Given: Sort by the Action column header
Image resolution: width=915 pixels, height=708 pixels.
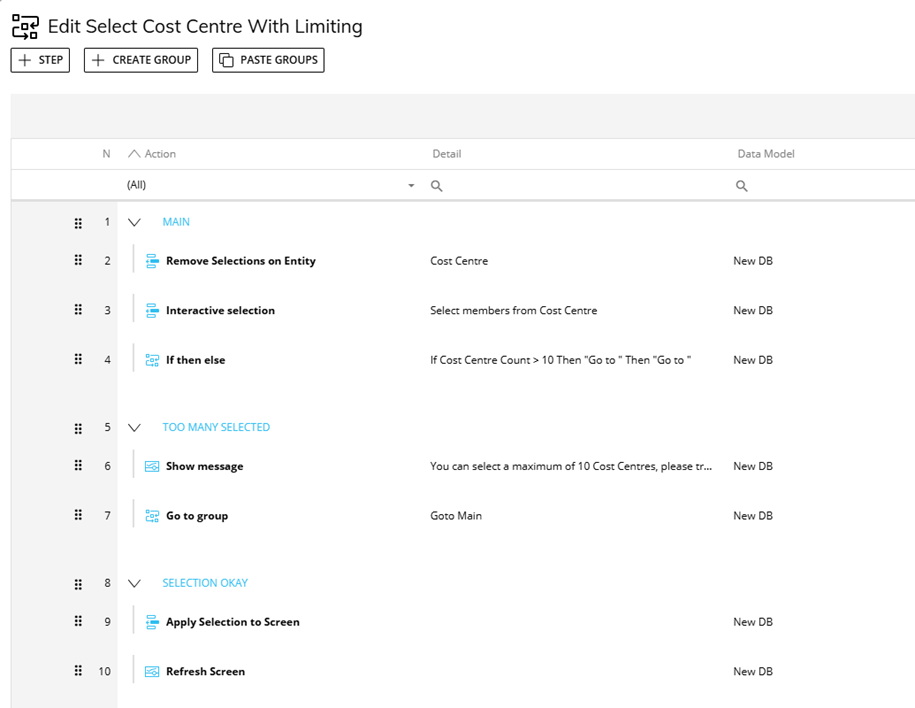Looking at the screenshot, I should click(x=160, y=154).
